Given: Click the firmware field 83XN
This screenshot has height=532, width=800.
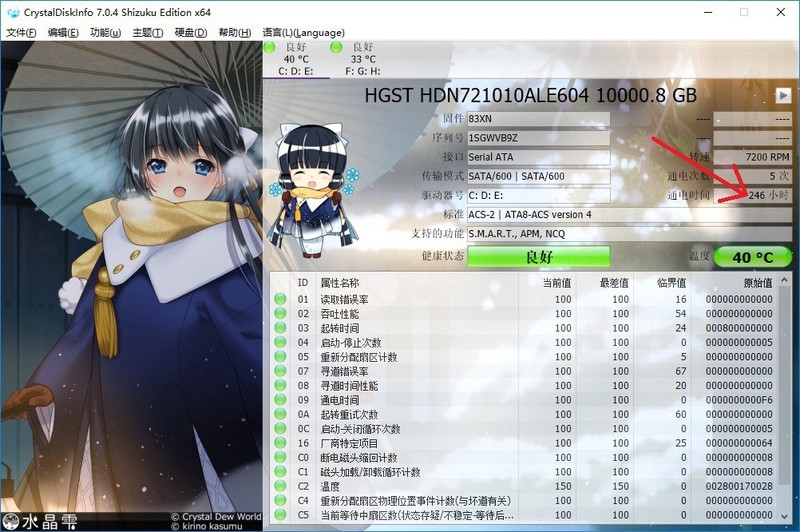Looking at the screenshot, I should tap(539, 119).
